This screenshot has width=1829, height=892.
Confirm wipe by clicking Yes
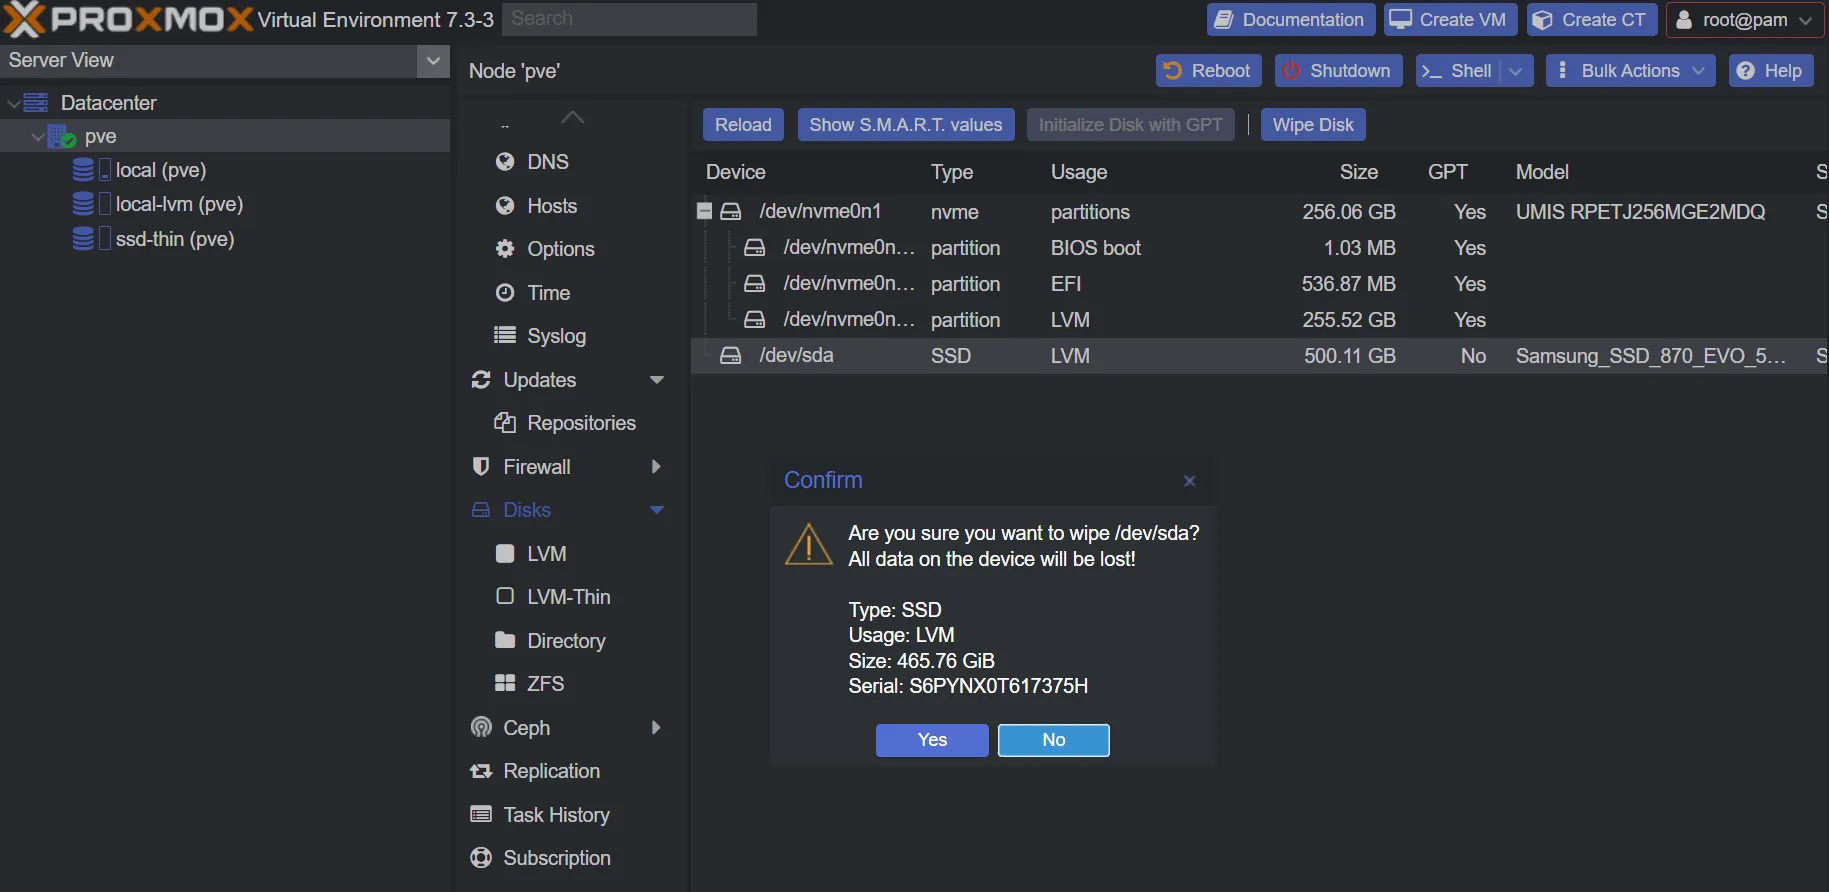pyautogui.click(x=932, y=740)
